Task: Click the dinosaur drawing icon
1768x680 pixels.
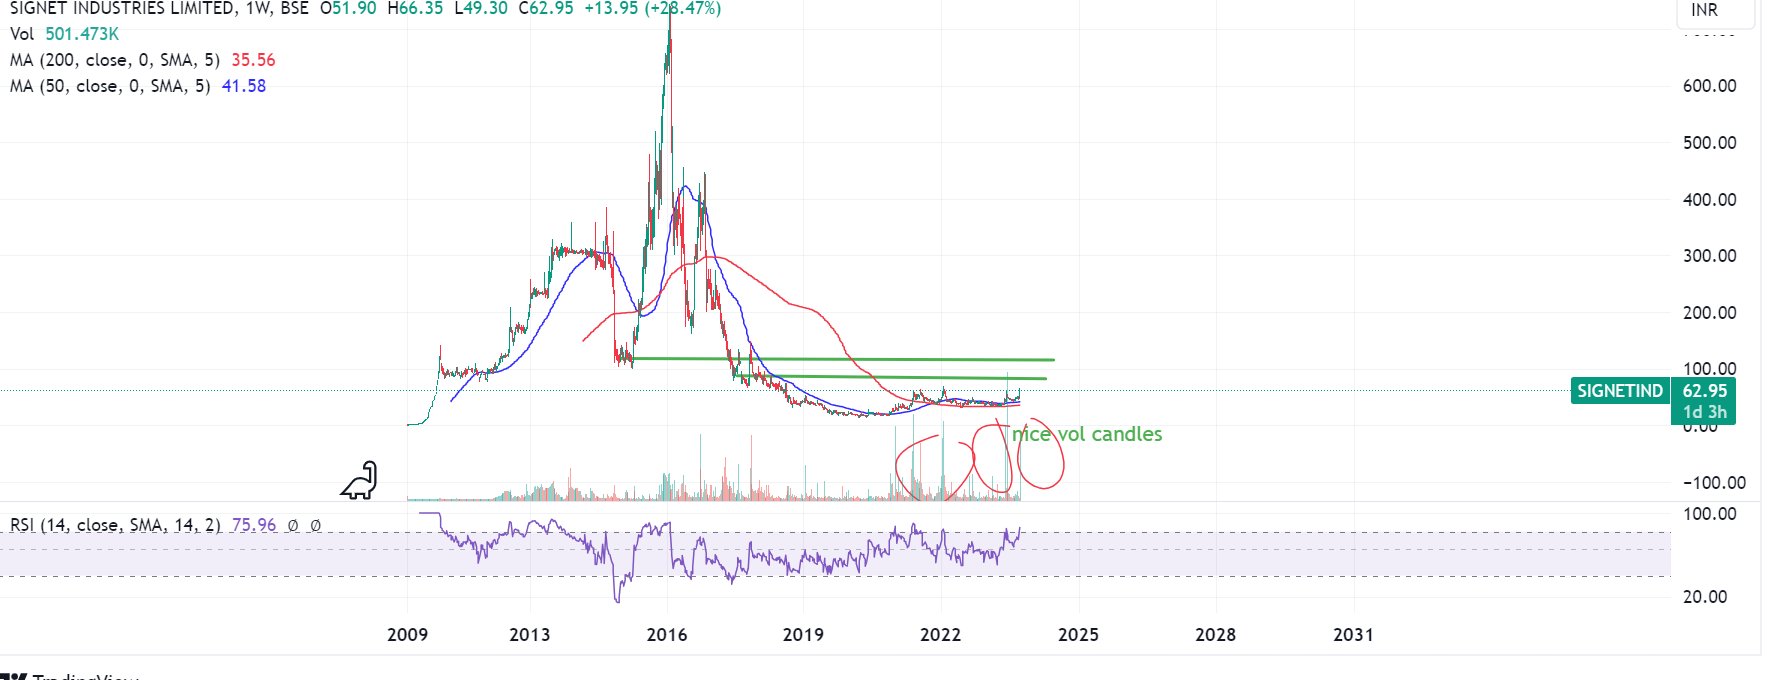Action: pos(360,480)
